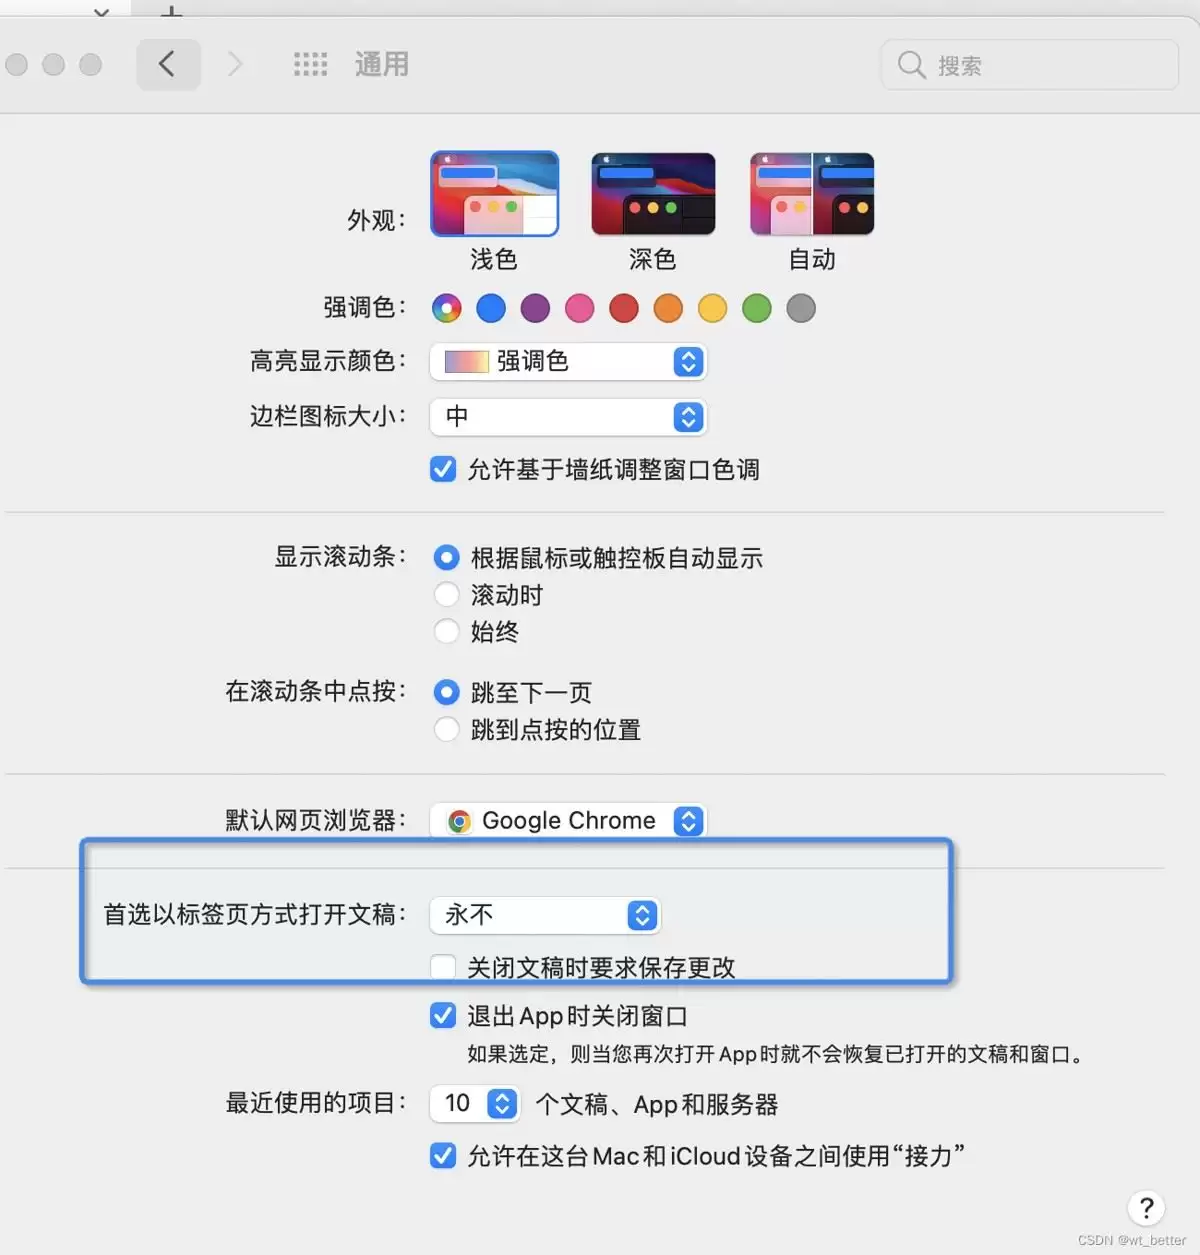Screen dimensions: 1200x1255
Task: Click the search magnifier icon
Action: pyautogui.click(x=910, y=64)
